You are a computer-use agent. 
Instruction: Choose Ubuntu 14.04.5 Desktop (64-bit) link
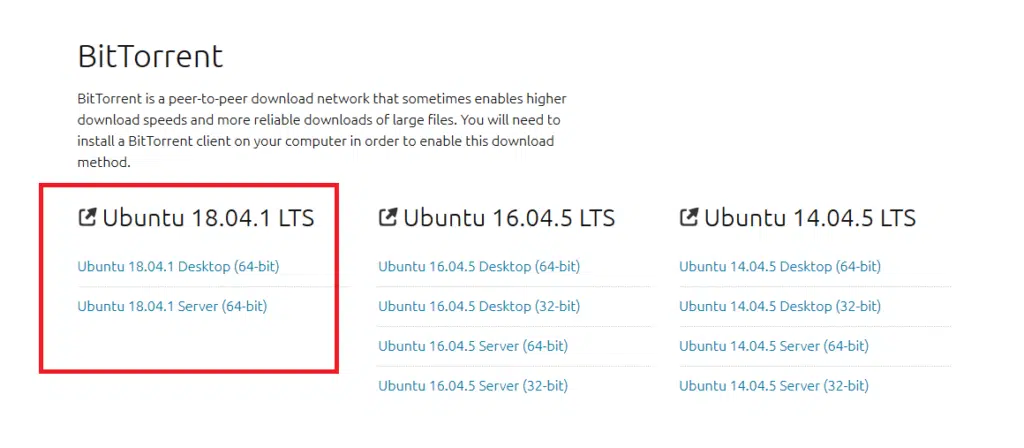click(x=780, y=266)
